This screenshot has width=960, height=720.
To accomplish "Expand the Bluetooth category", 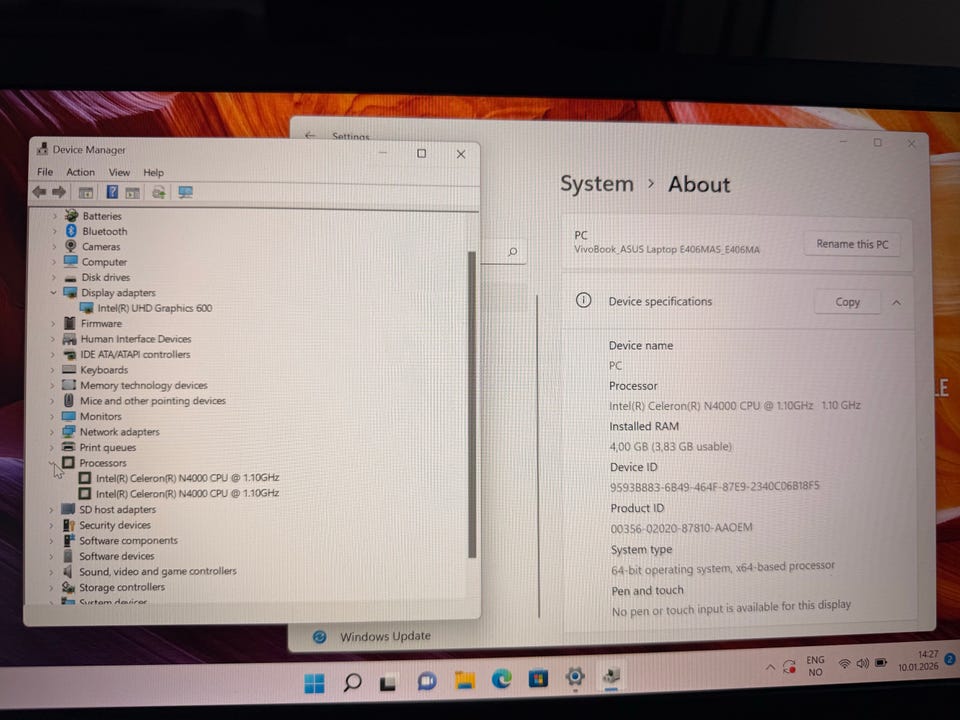I will 54,231.
